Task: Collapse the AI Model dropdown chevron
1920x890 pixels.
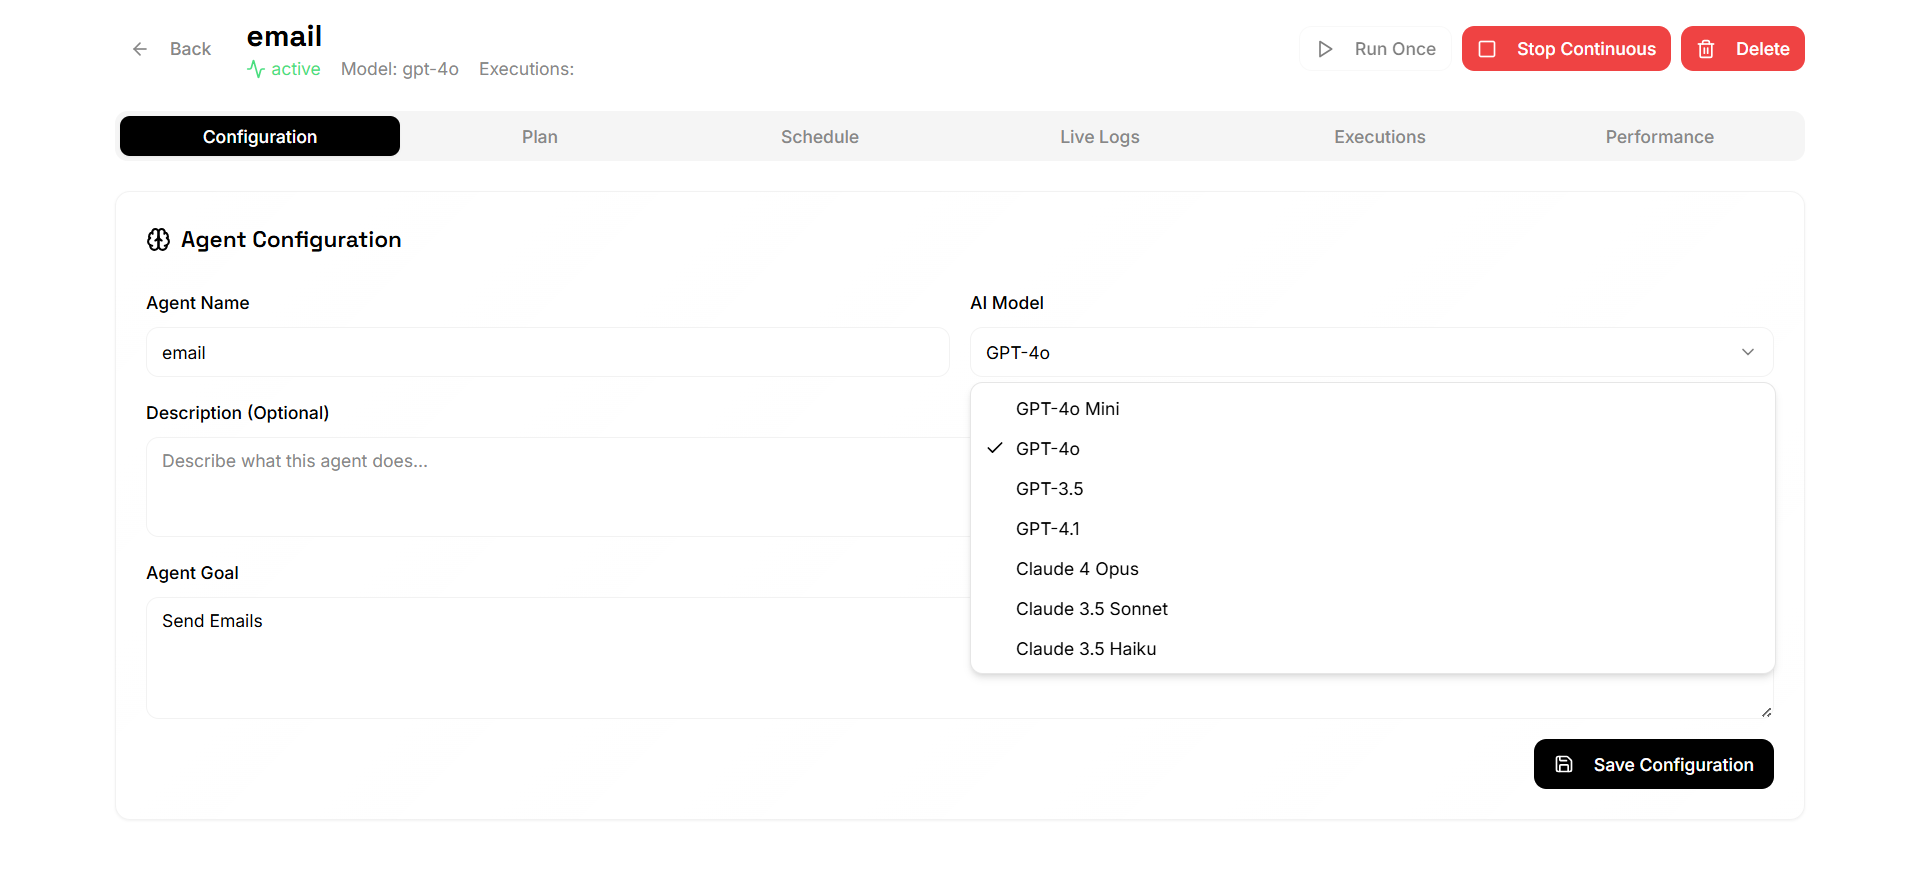Action: point(1748,352)
